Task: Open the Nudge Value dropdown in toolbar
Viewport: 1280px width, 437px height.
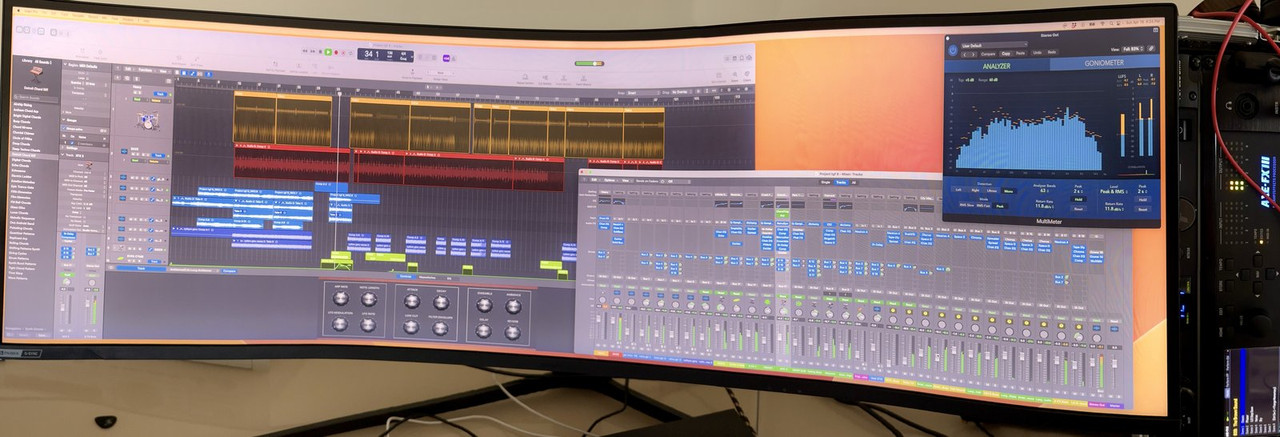Action: [x=439, y=73]
